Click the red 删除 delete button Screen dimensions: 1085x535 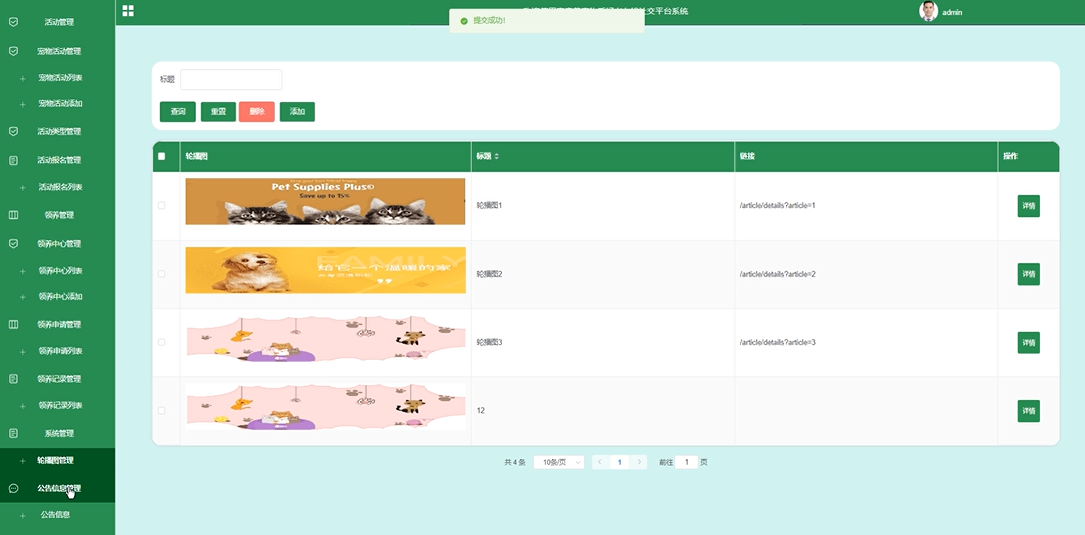pyautogui.click(x=257, y=111)
